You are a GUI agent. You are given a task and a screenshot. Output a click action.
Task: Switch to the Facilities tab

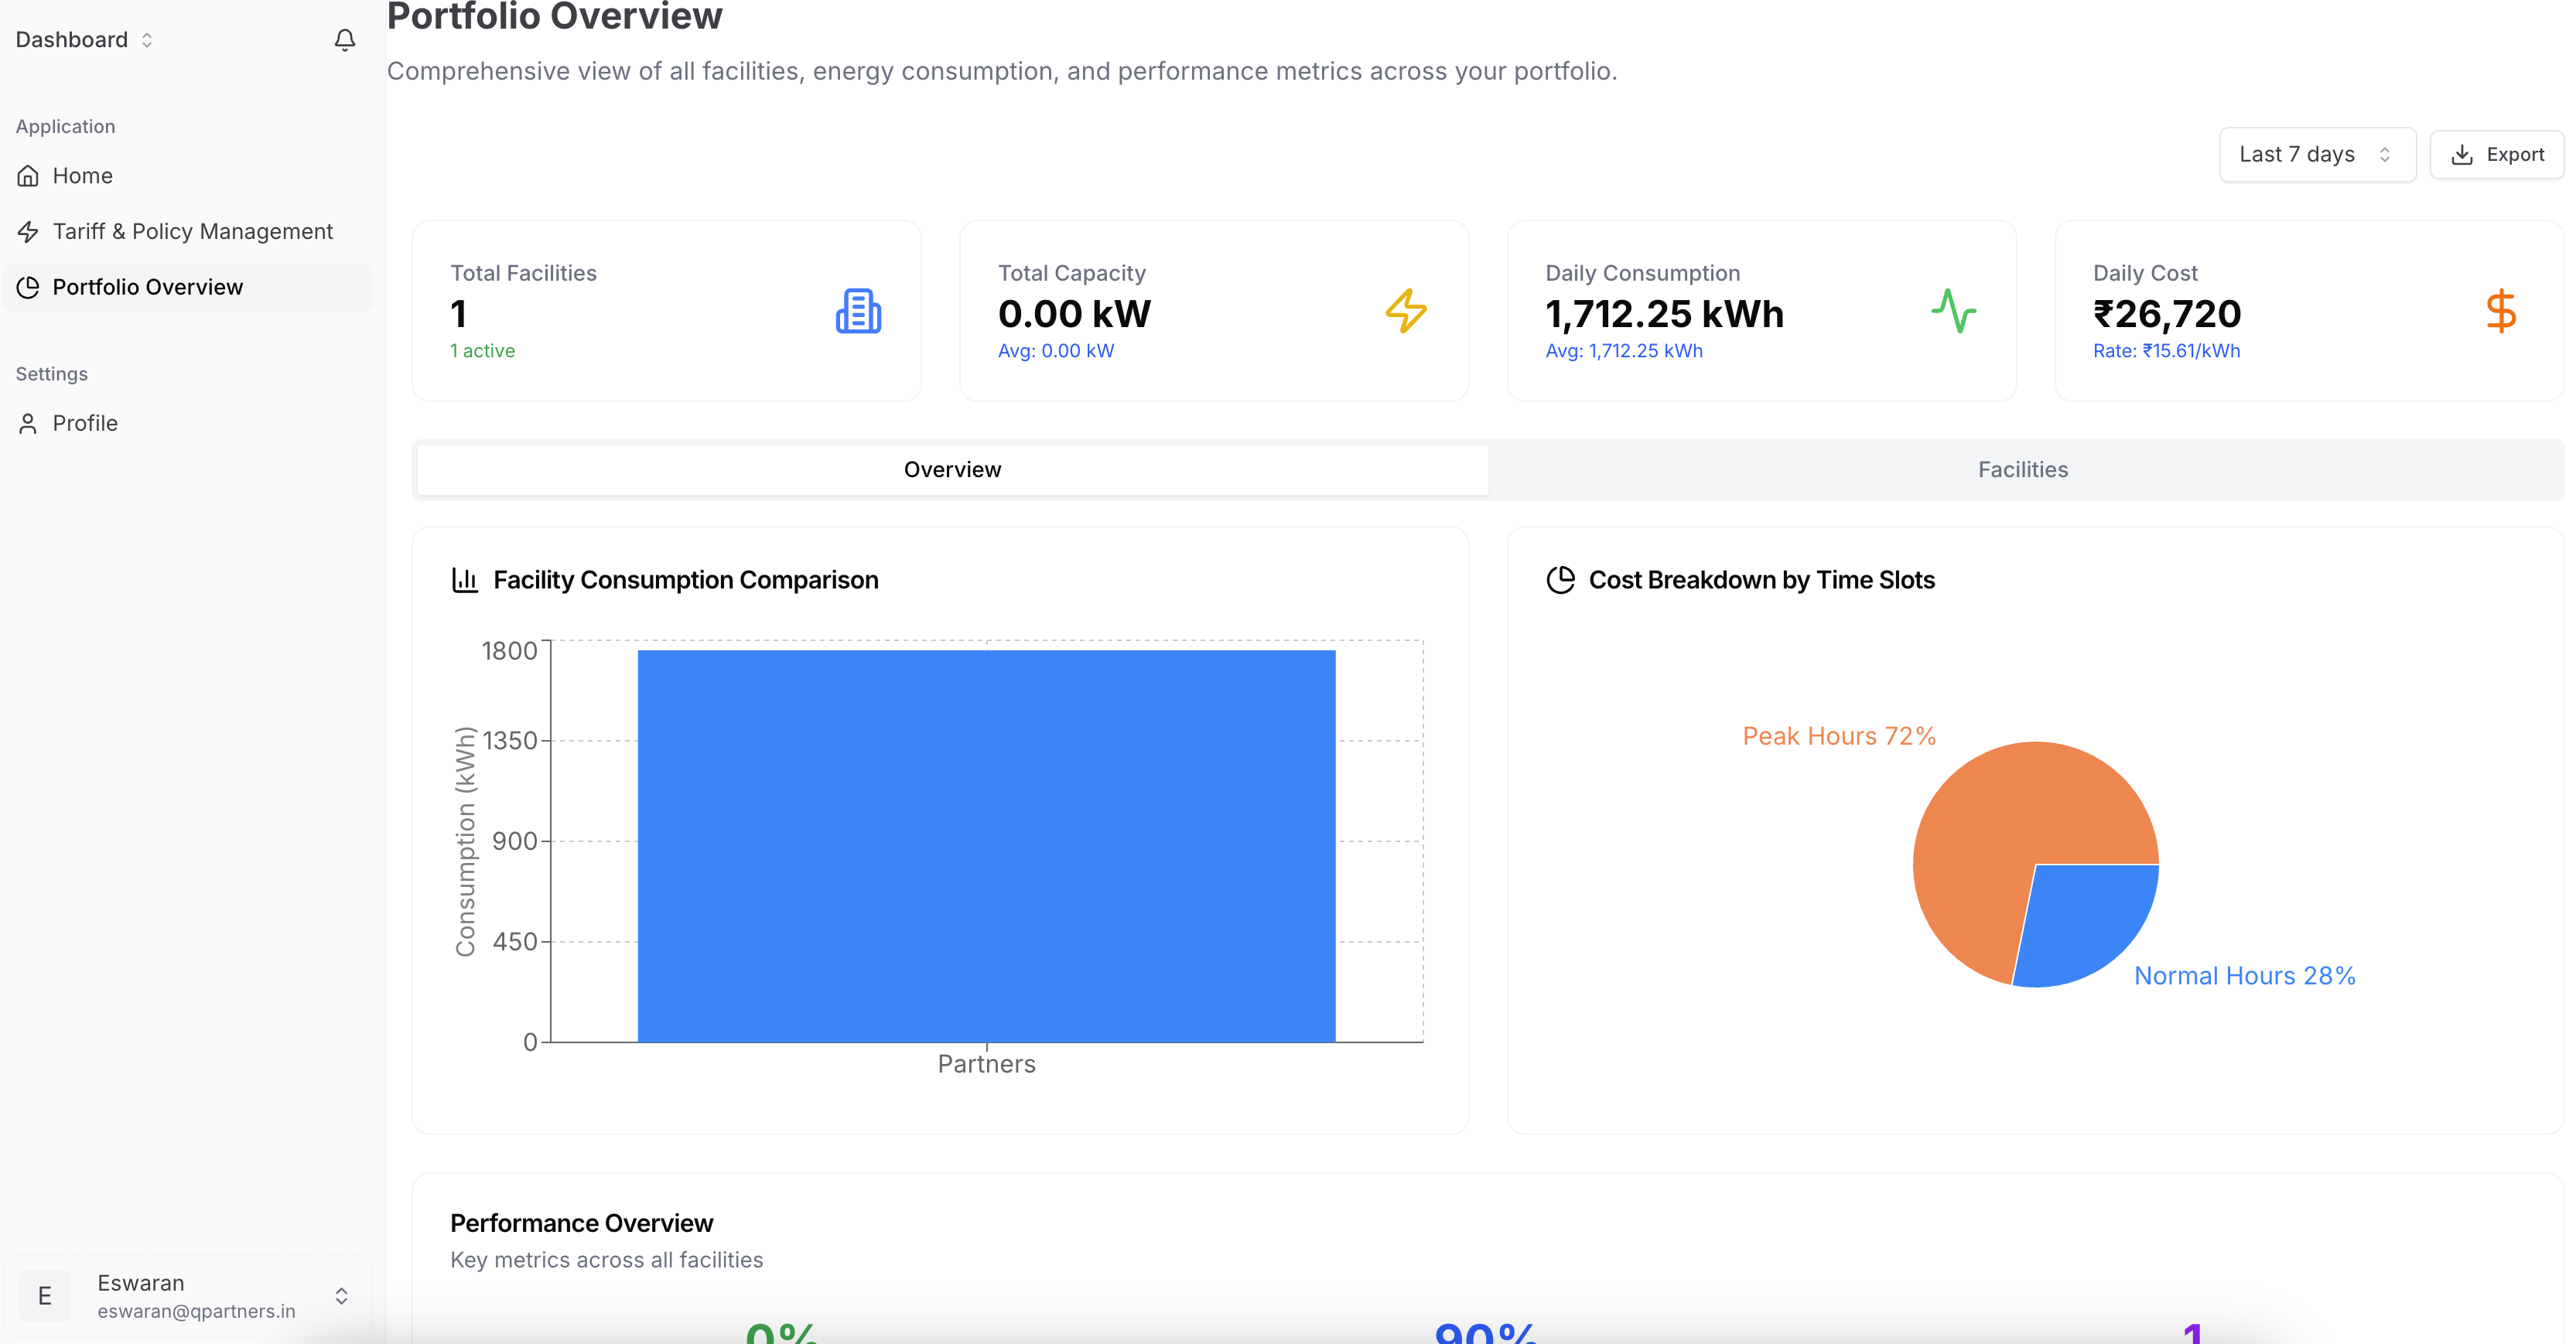(x=2022, y=470)
